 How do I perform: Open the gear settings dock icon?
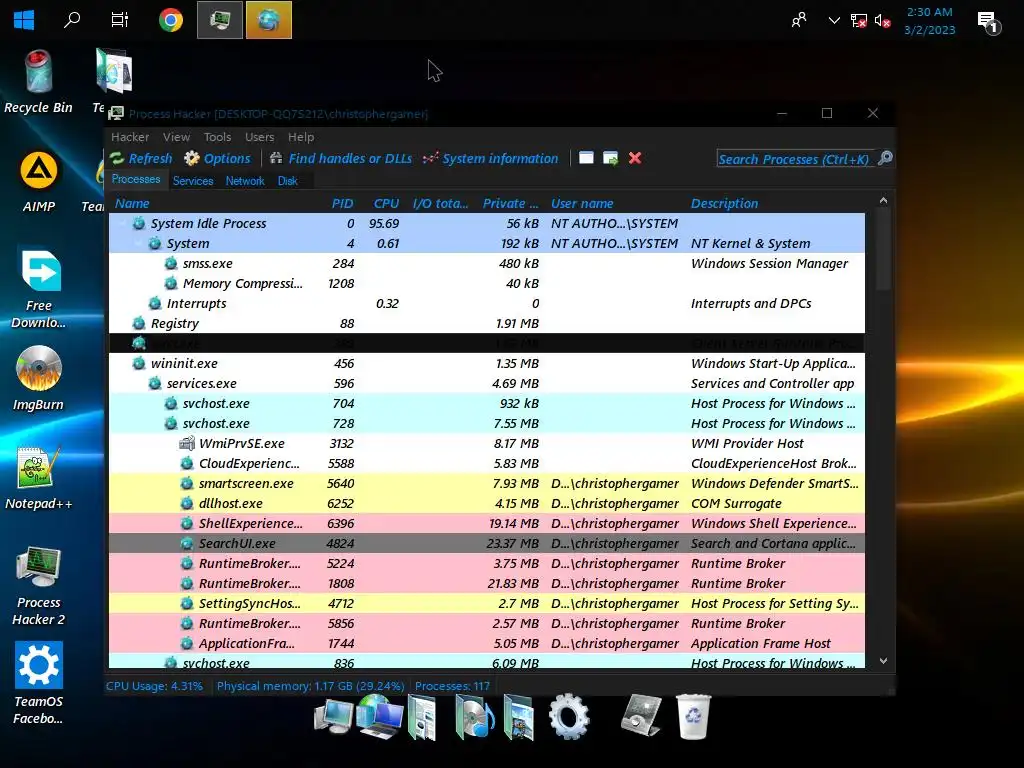569,716
